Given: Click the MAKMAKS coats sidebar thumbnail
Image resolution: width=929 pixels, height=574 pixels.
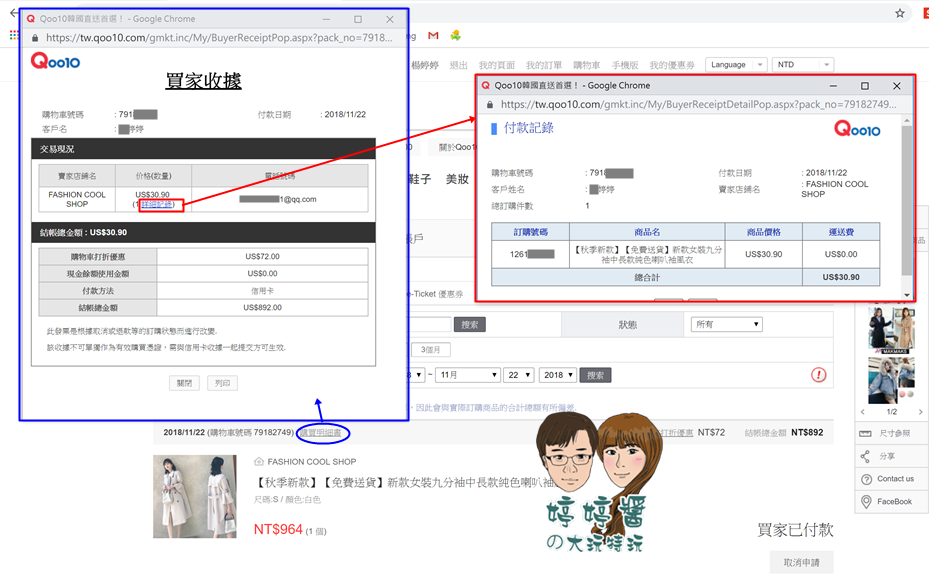Looking at the screenshot, I should tap(892, 330).
